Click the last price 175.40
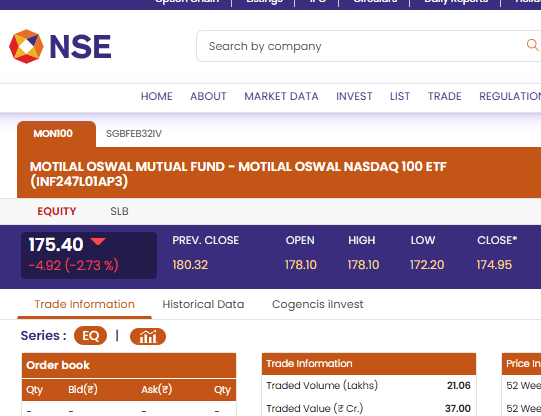 click(56, 245)
